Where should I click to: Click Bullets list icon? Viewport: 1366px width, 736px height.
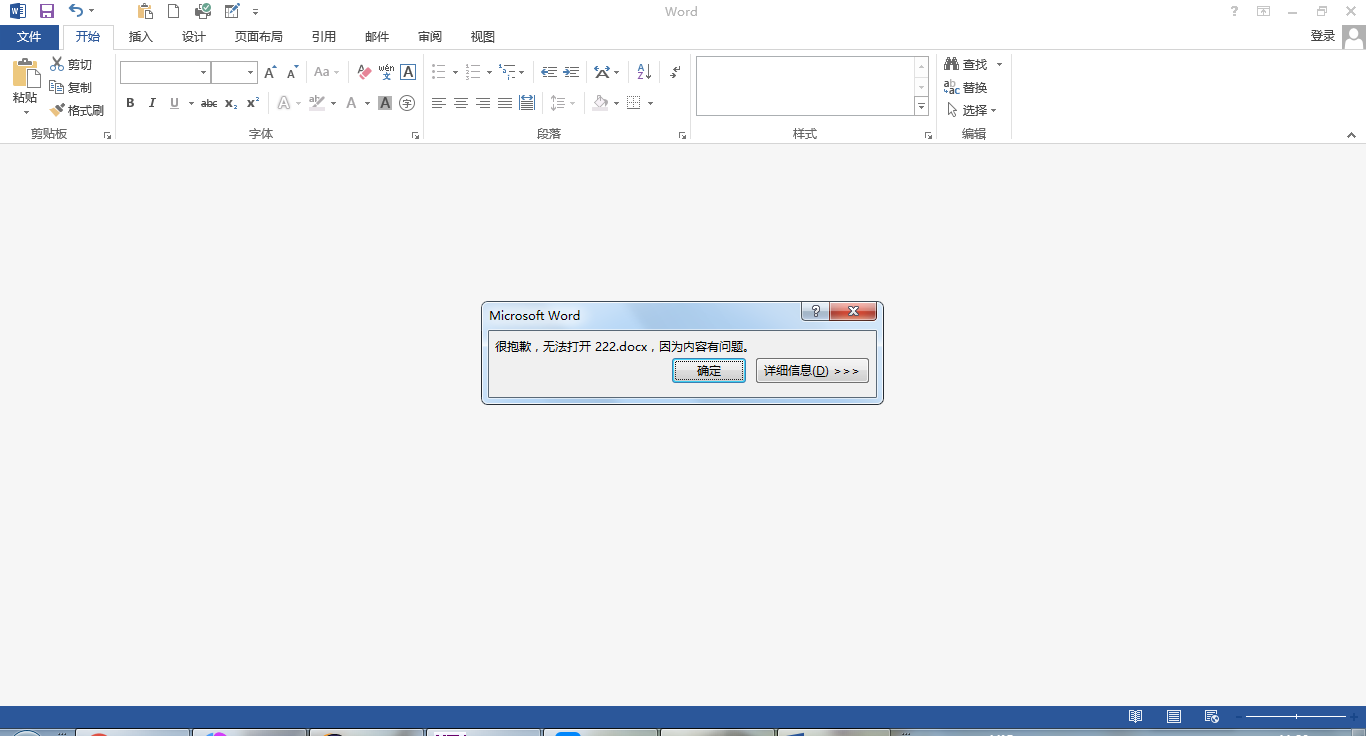click(x=438, y=72)
